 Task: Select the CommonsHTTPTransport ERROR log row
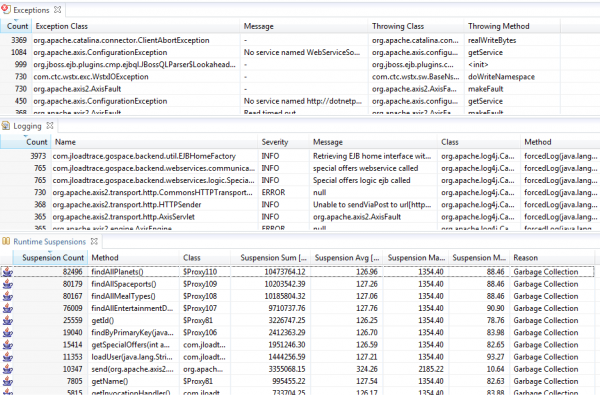coord(300,192)
